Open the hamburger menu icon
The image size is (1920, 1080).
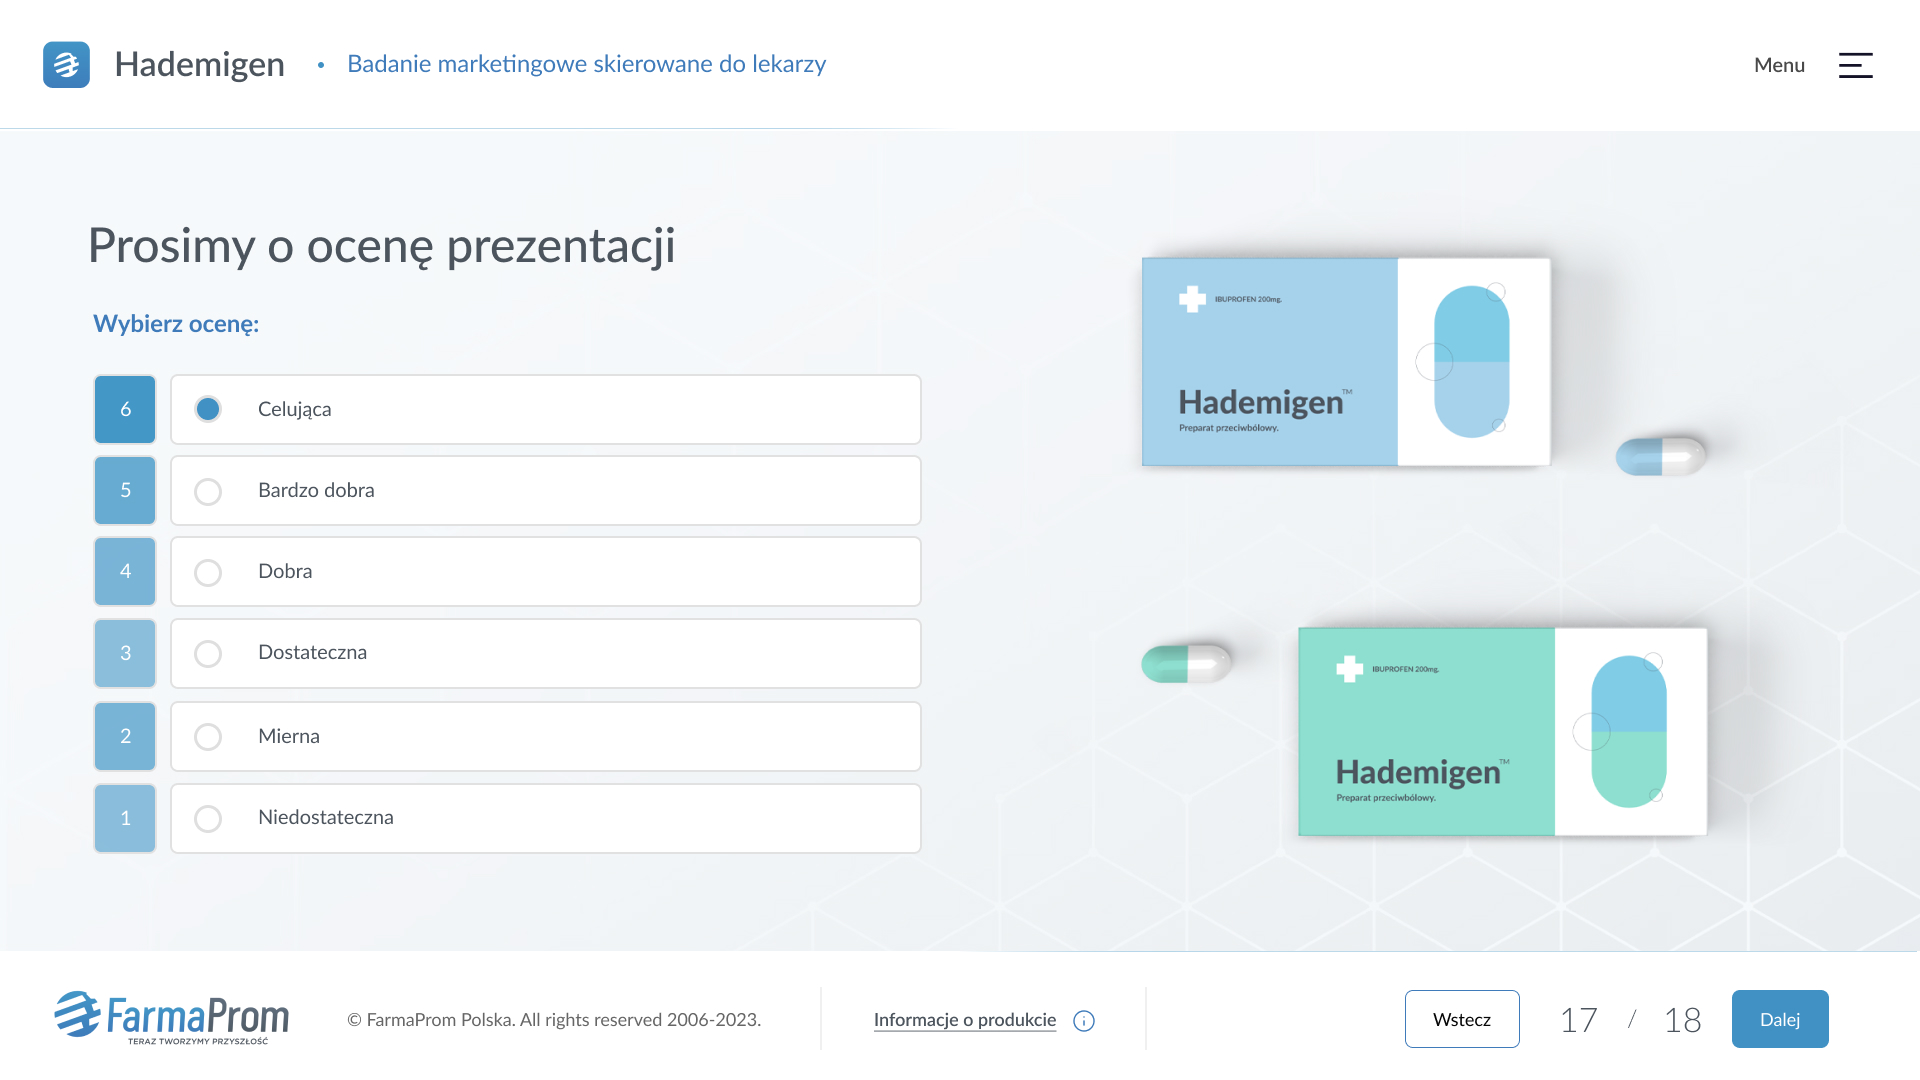click(x=1855, y=65)
